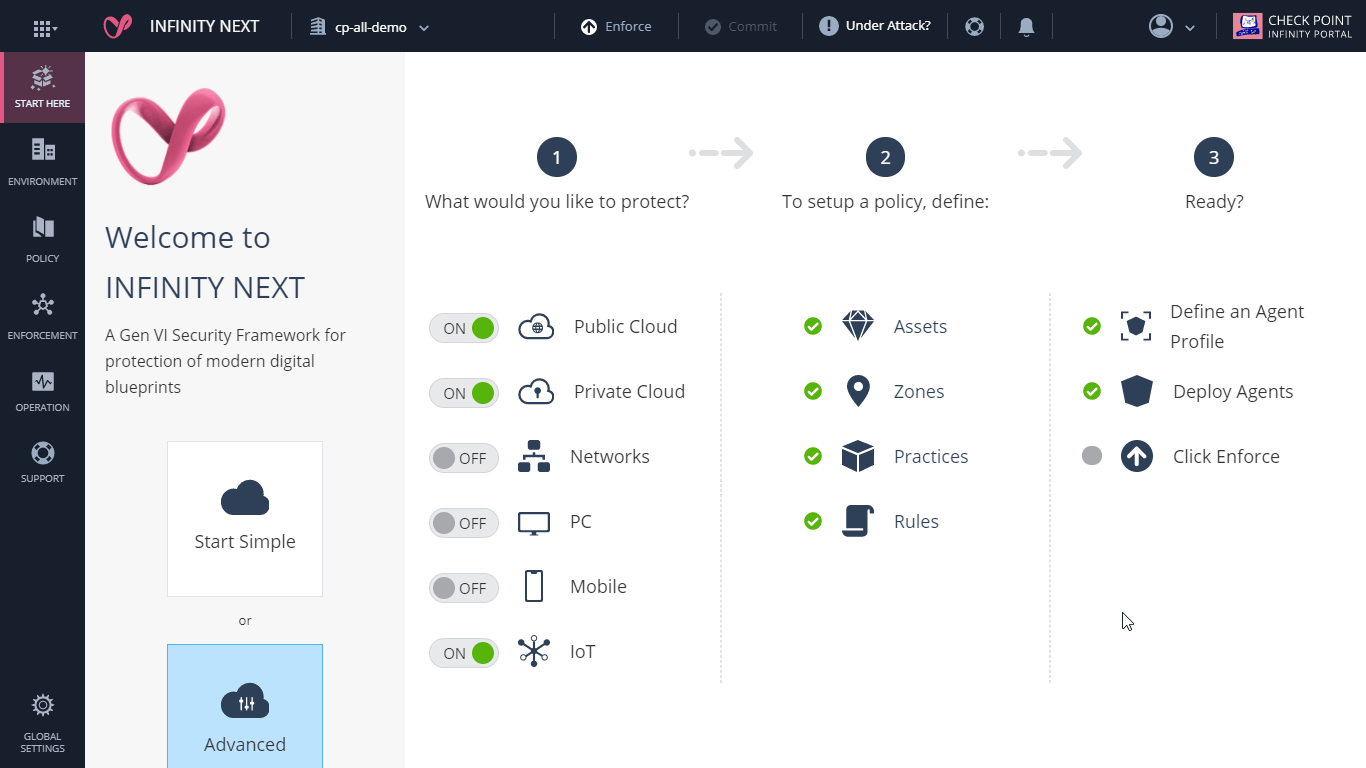Click the Practices box icon
The height and width of the screenshot is (768, 1366).
click(858, 456)
